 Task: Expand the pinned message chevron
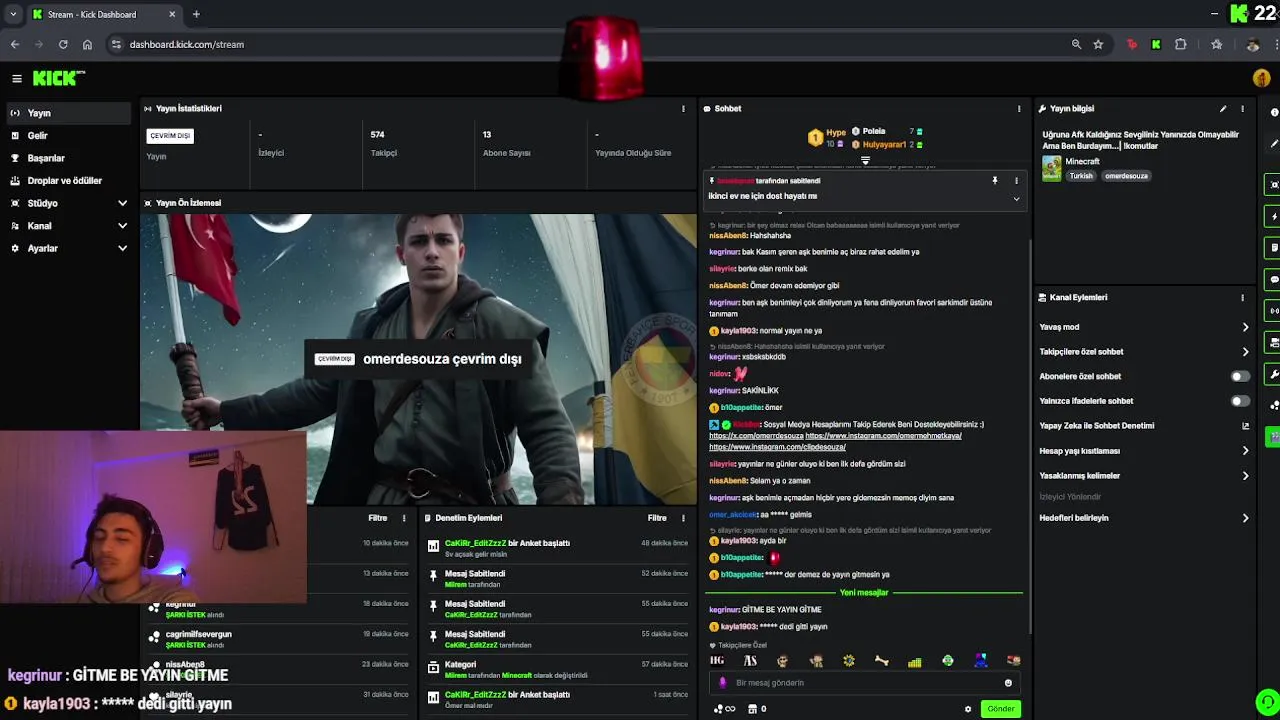coord(1016,198)
